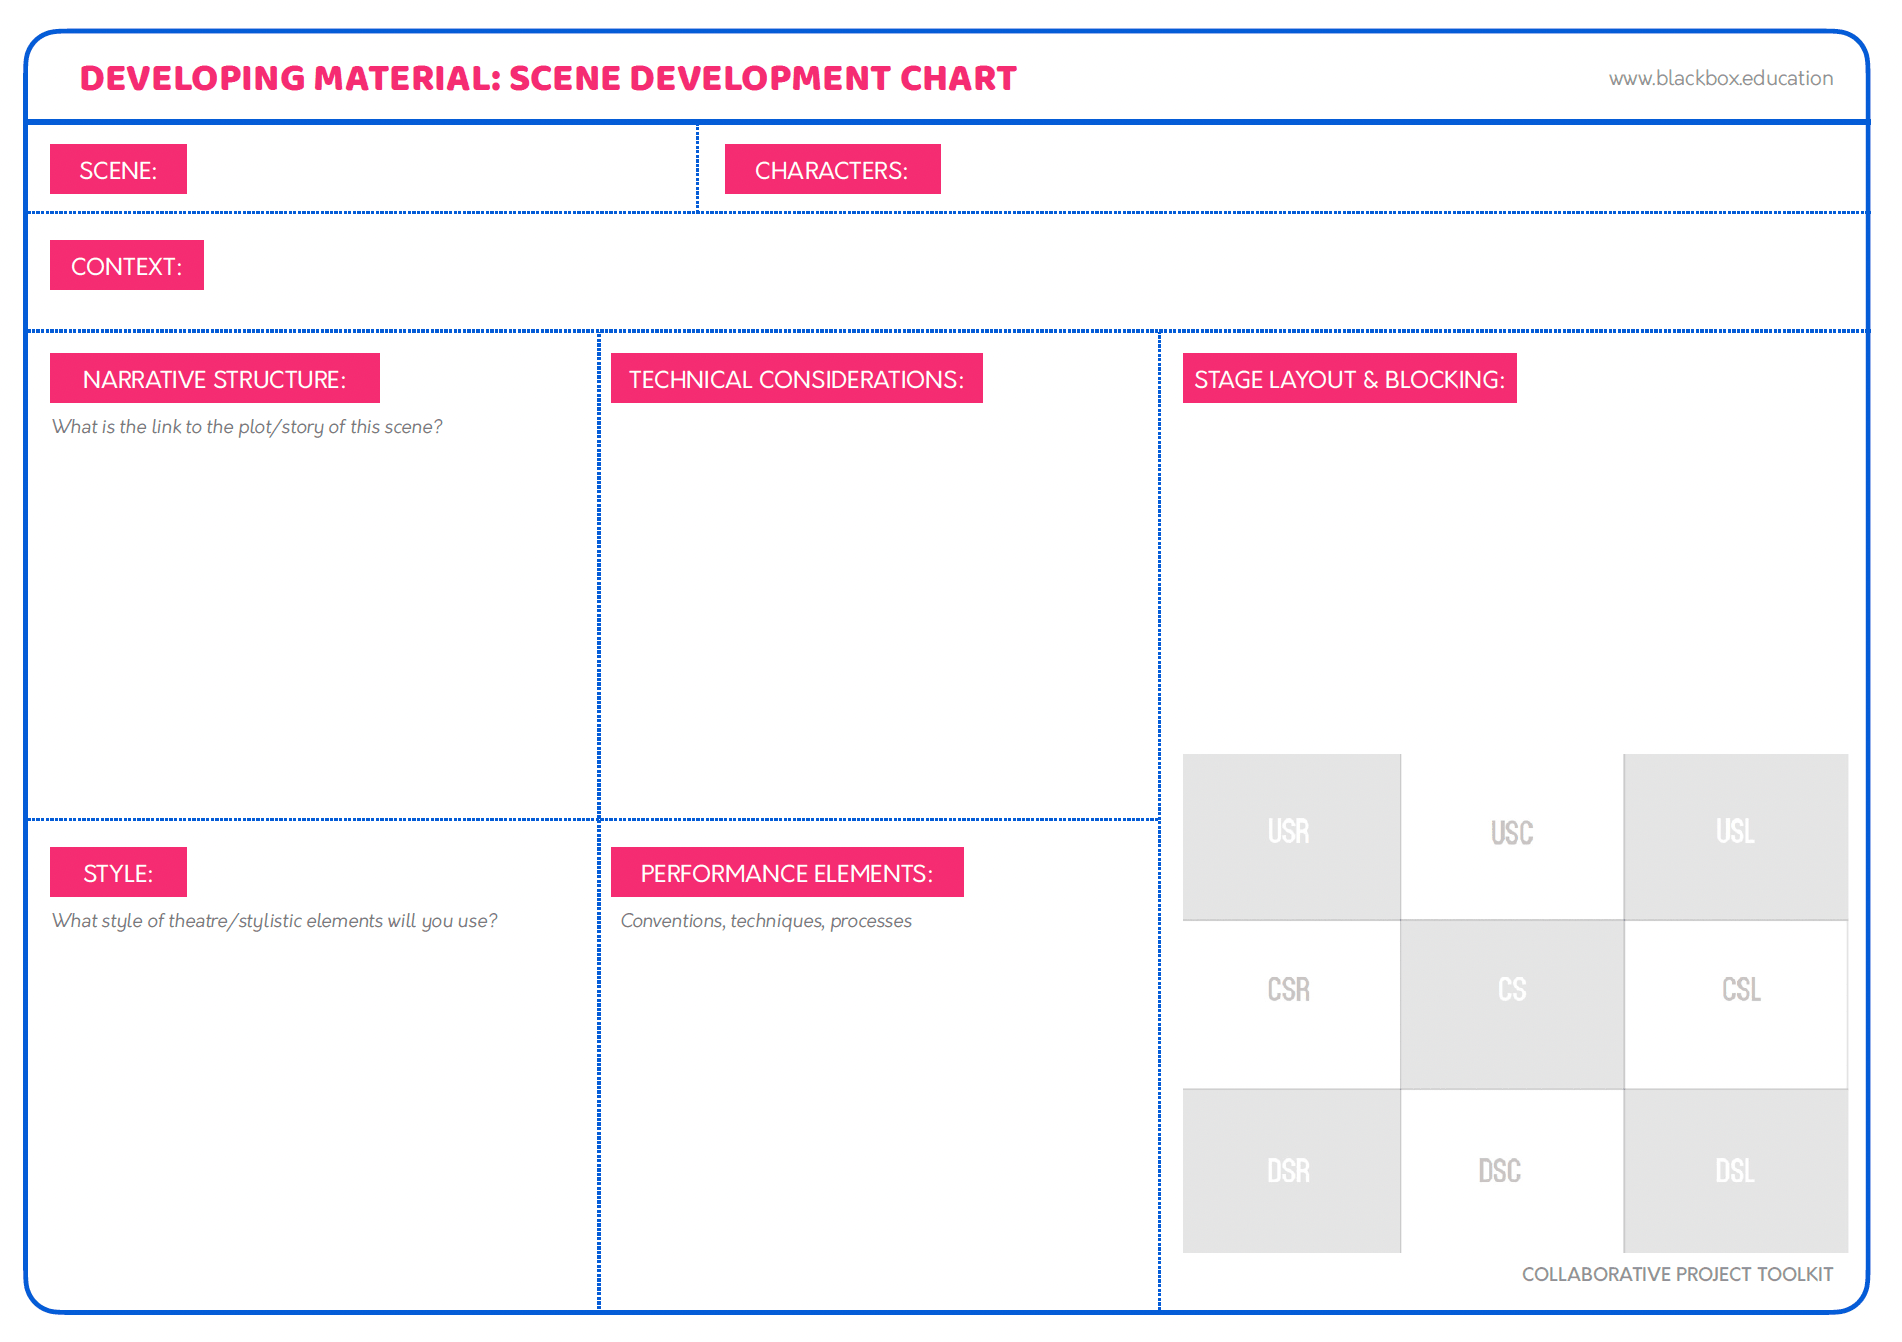The image size is (1902, 1342).
Task: Select the DSL stage grid cell
Action: click(x=1736, y=1171)
